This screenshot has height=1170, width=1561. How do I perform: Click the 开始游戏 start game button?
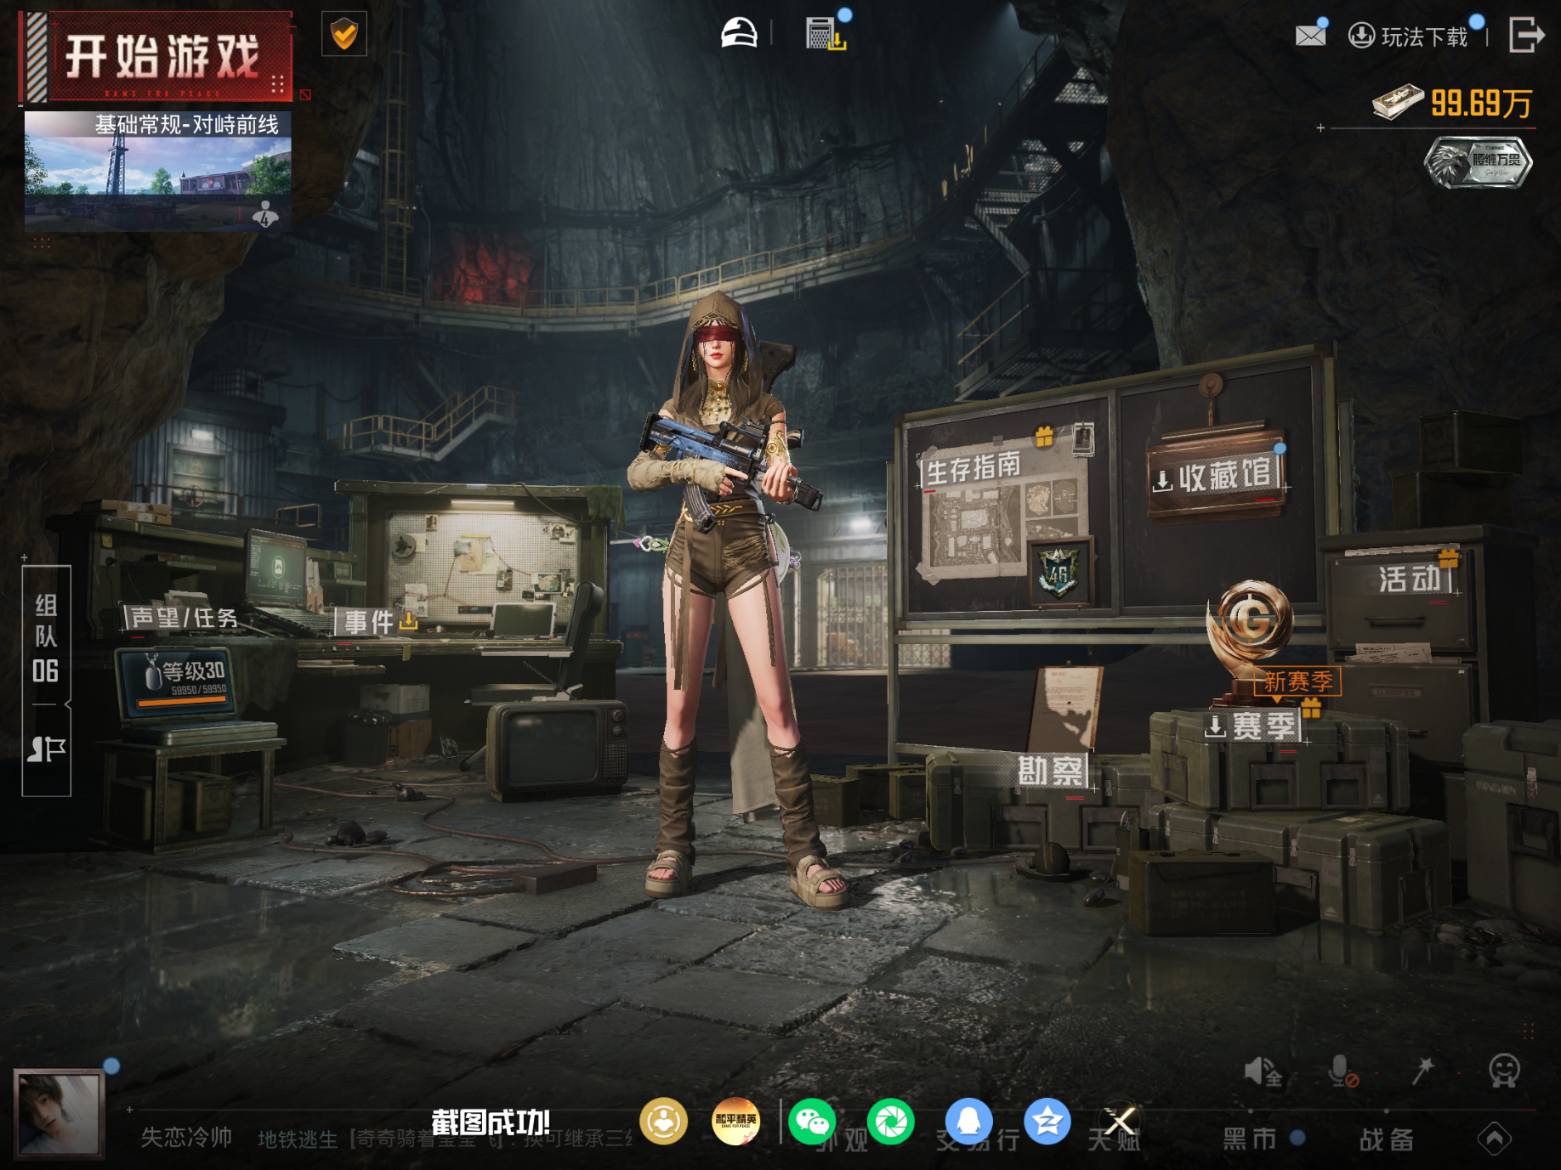tap(156, 57)
